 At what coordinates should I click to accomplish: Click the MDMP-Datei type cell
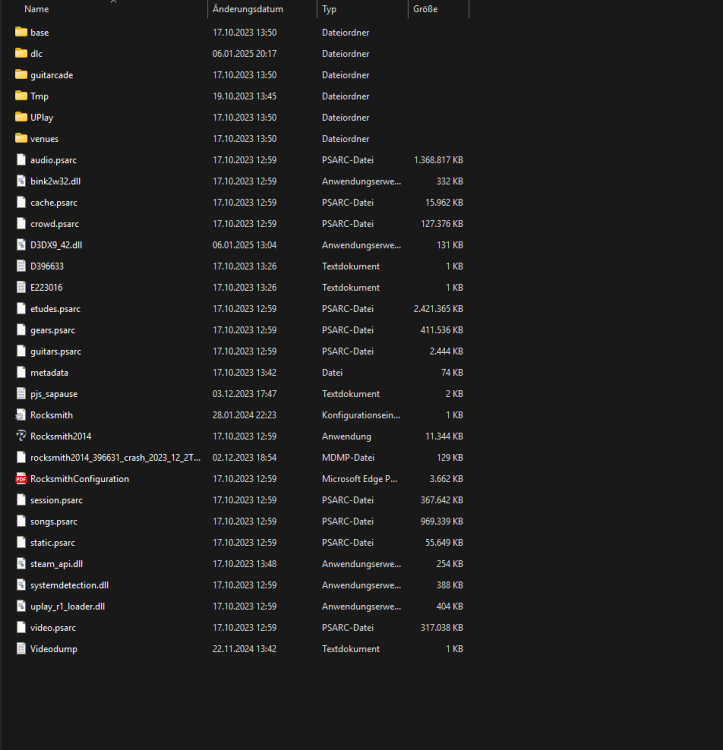pos(348,457)
